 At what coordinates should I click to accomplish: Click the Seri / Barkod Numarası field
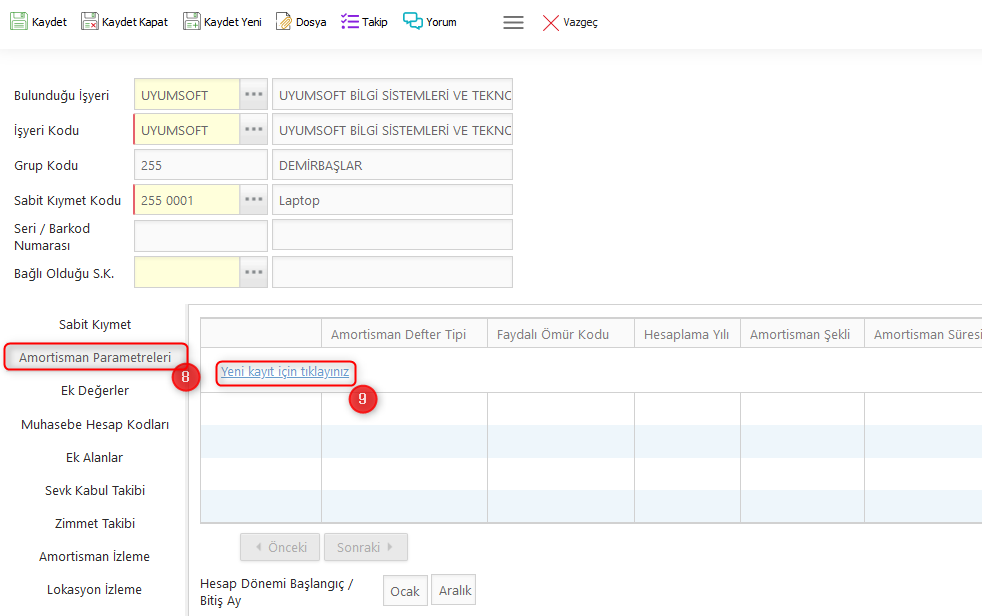tap(200, 236)
